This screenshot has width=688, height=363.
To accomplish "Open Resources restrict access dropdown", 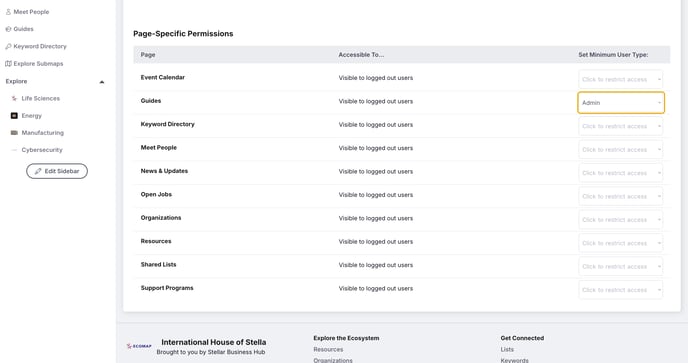I will pos(620,243).
